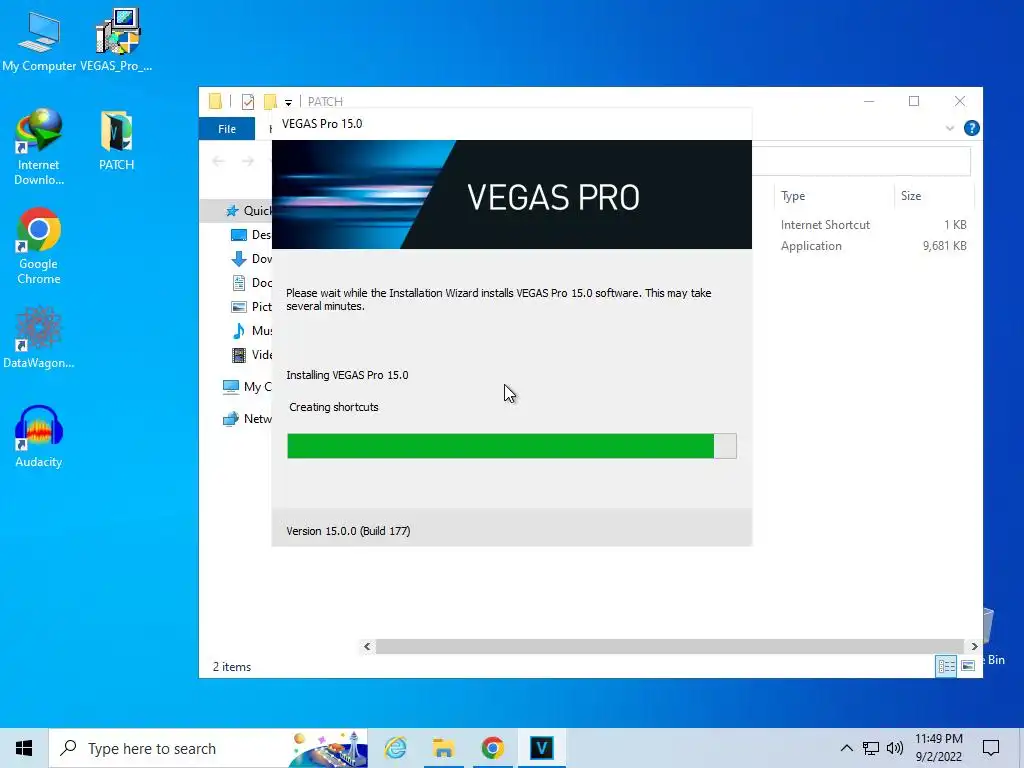This screenshot has height=768, width=1024.
Task: Open the notification center icon
Action: pyautogui.click(x=991, y=748)
